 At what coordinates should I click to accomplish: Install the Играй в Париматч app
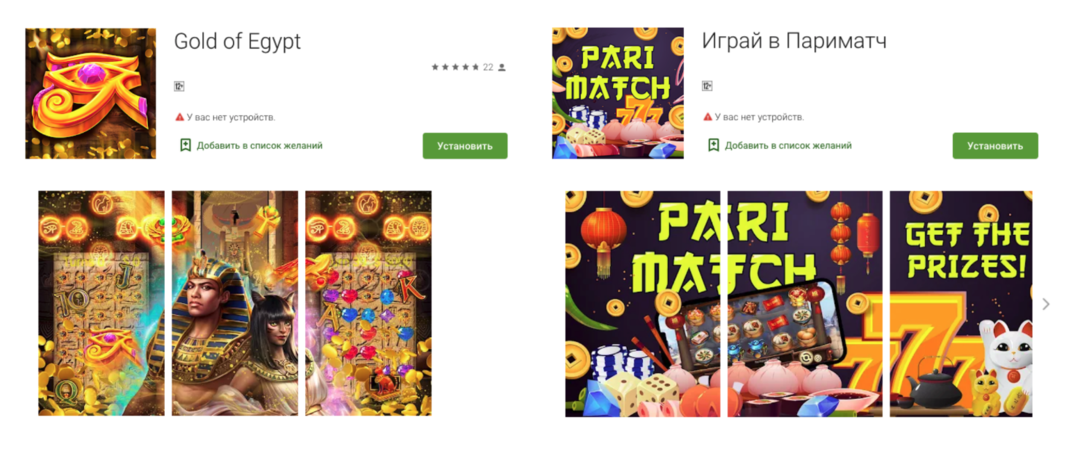995,146
